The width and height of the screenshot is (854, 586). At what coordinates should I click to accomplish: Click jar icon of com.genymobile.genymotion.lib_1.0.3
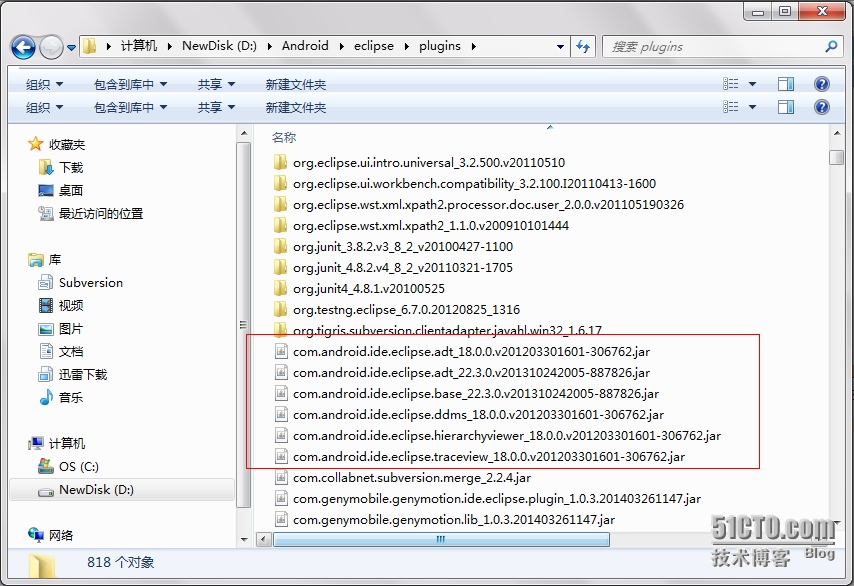pos(280,519)
